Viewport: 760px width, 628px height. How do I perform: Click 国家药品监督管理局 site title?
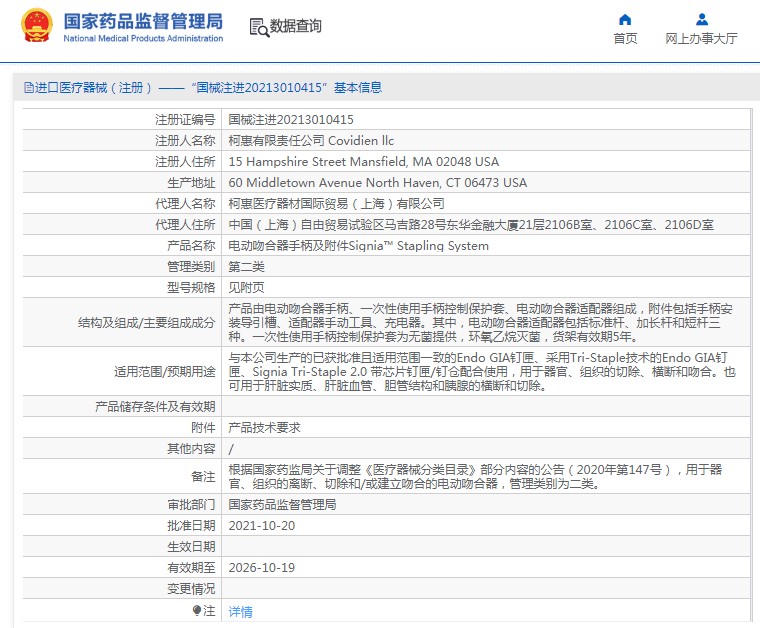[143, 21]
